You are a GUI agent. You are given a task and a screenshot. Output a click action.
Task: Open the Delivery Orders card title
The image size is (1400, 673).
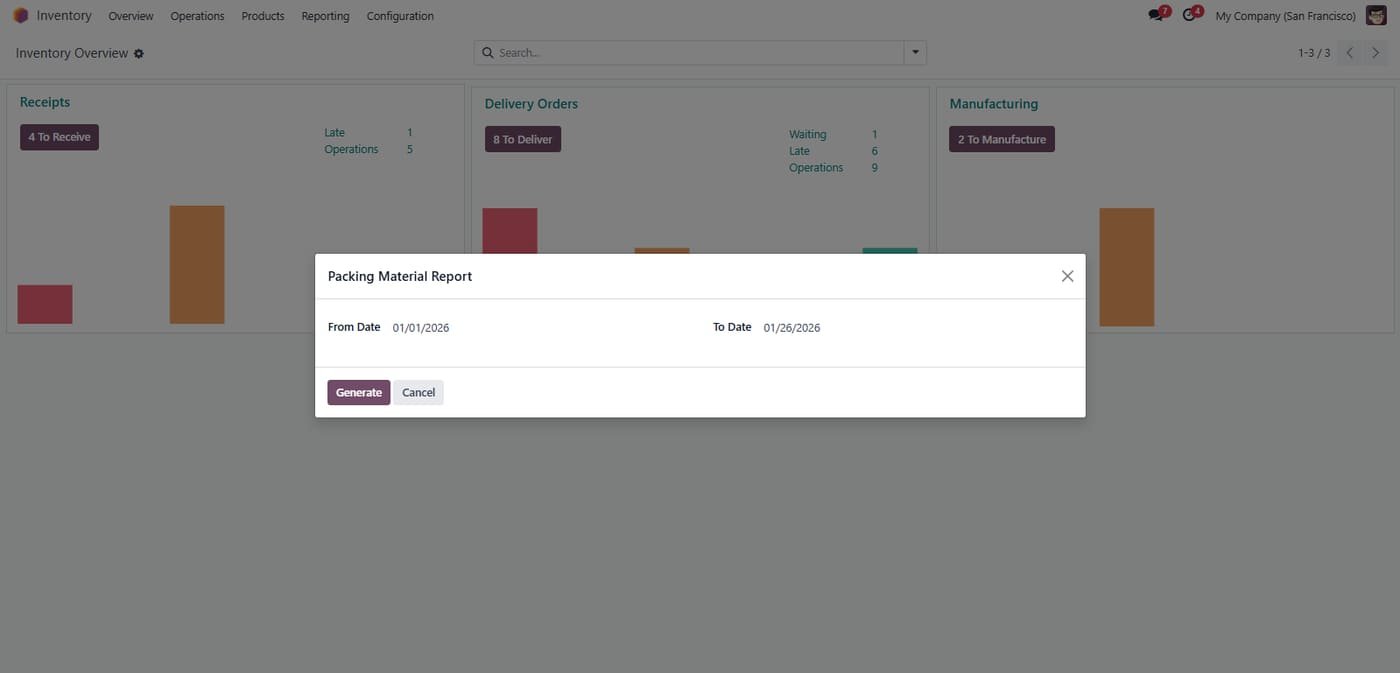531,104
